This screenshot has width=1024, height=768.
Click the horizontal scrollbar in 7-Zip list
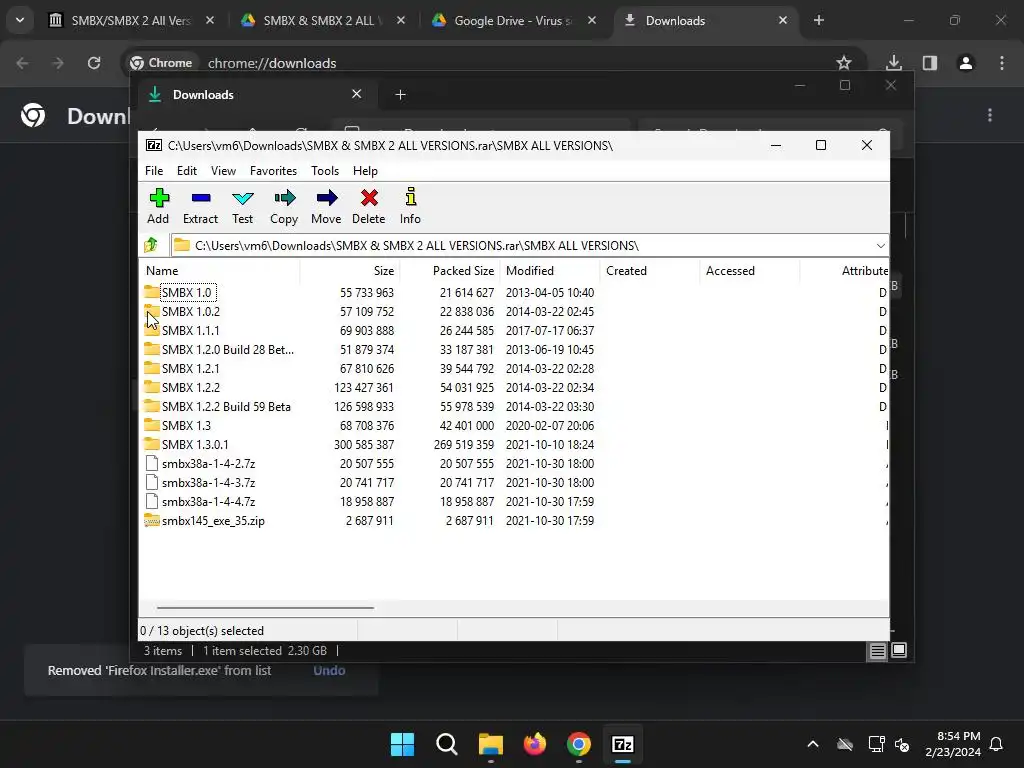point(265,607)
